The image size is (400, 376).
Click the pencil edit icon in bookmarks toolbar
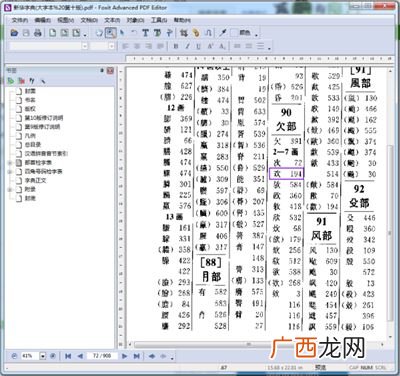point(43,81)
